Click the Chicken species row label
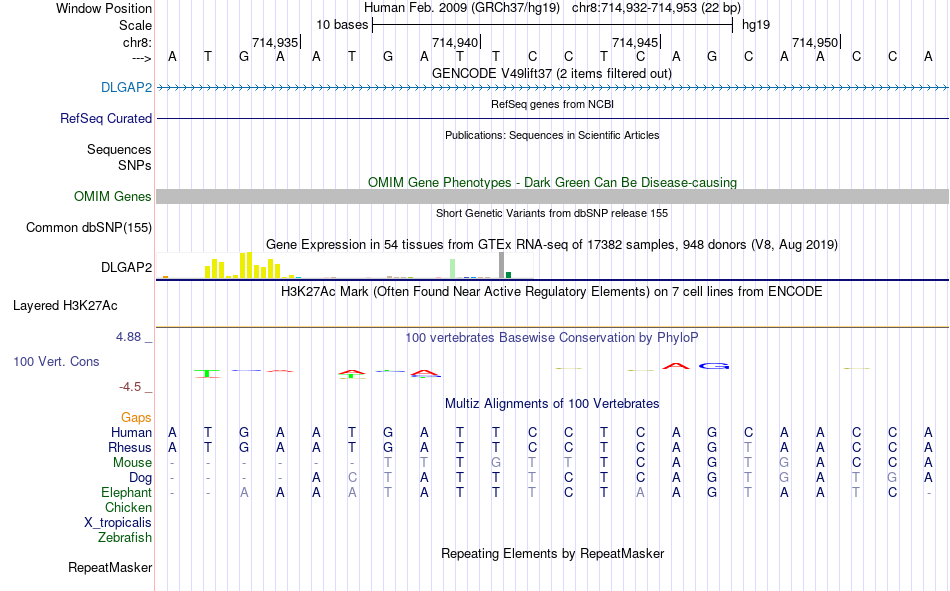 tap(128, 507)
